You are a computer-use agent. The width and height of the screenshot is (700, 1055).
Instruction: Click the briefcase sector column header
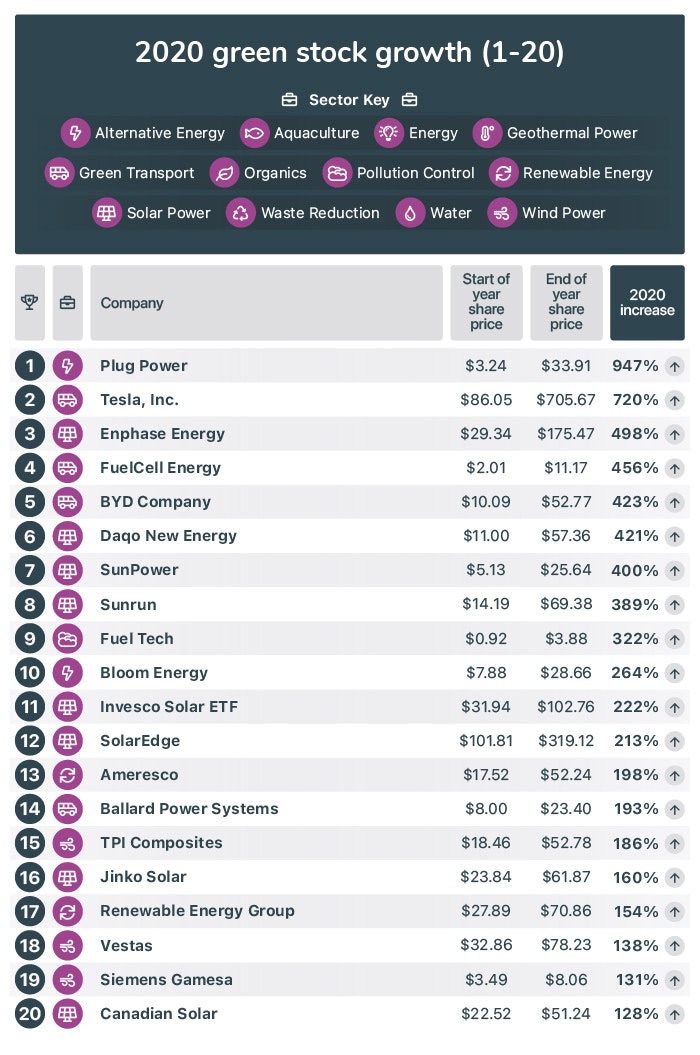point(67,303)
